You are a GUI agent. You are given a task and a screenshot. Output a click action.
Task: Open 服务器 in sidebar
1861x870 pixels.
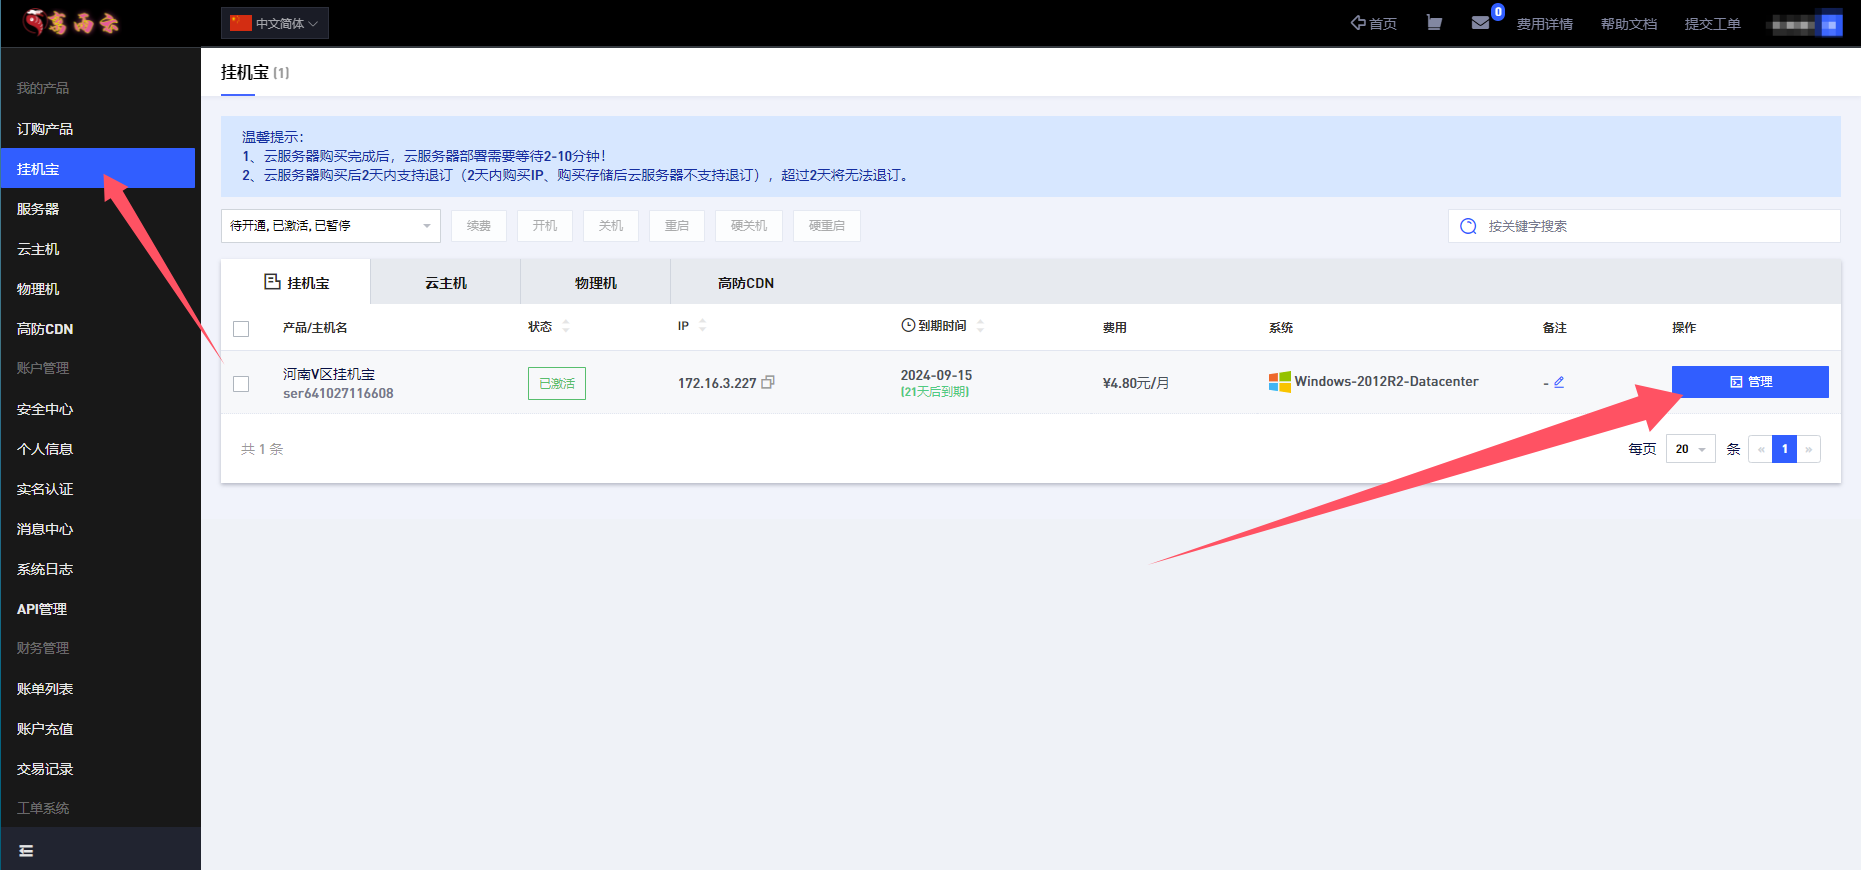38,209
